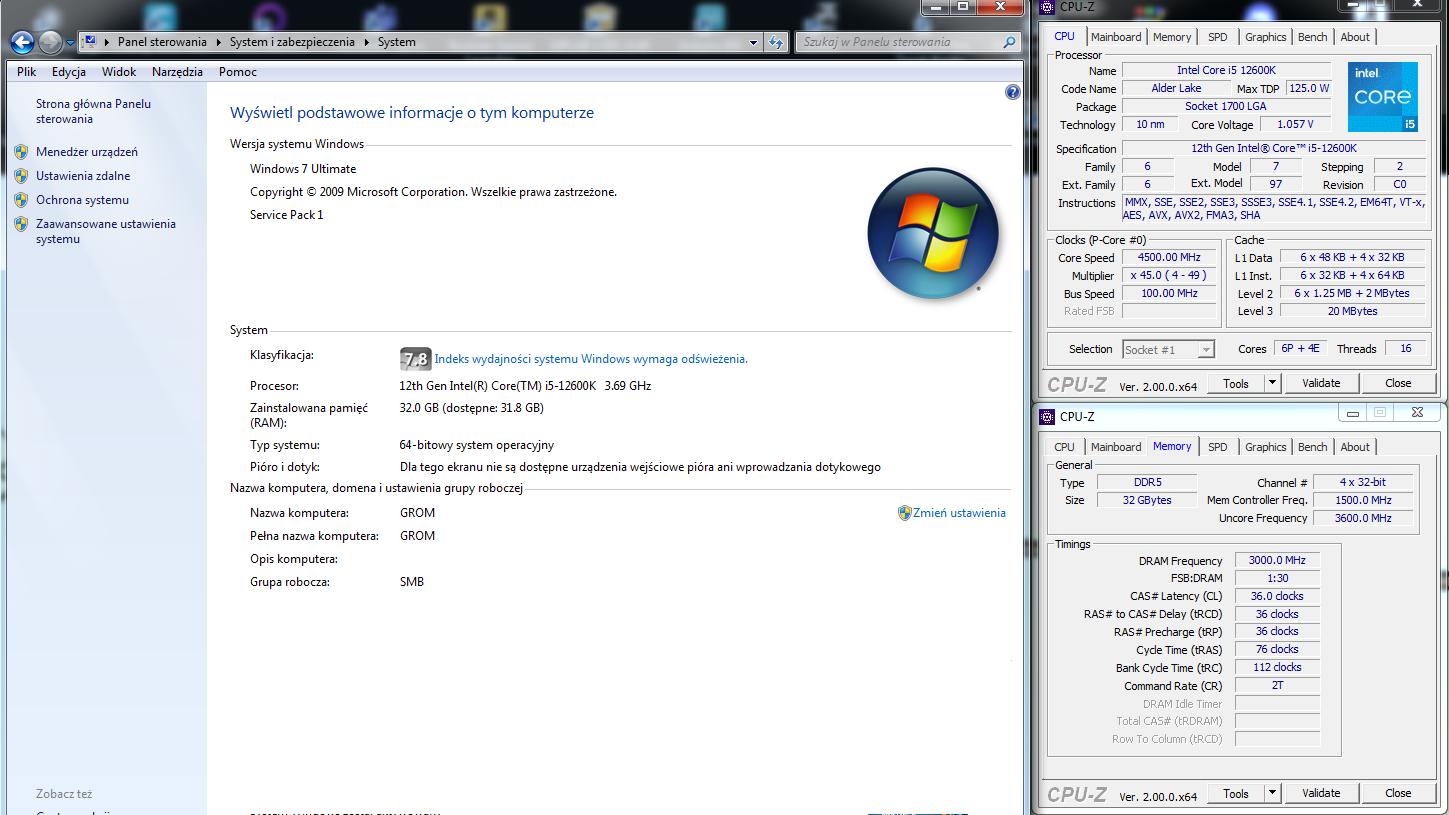Click the Zmień ustawienia link

click(x=959, y=513)
